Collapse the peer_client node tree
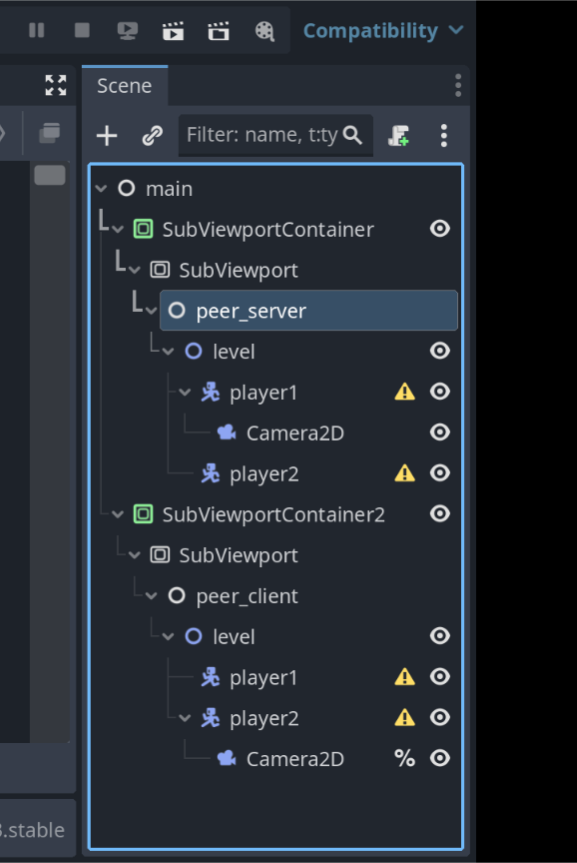This screenshot has width=577, height=863. pyautogui.click(x=151, y=596)
